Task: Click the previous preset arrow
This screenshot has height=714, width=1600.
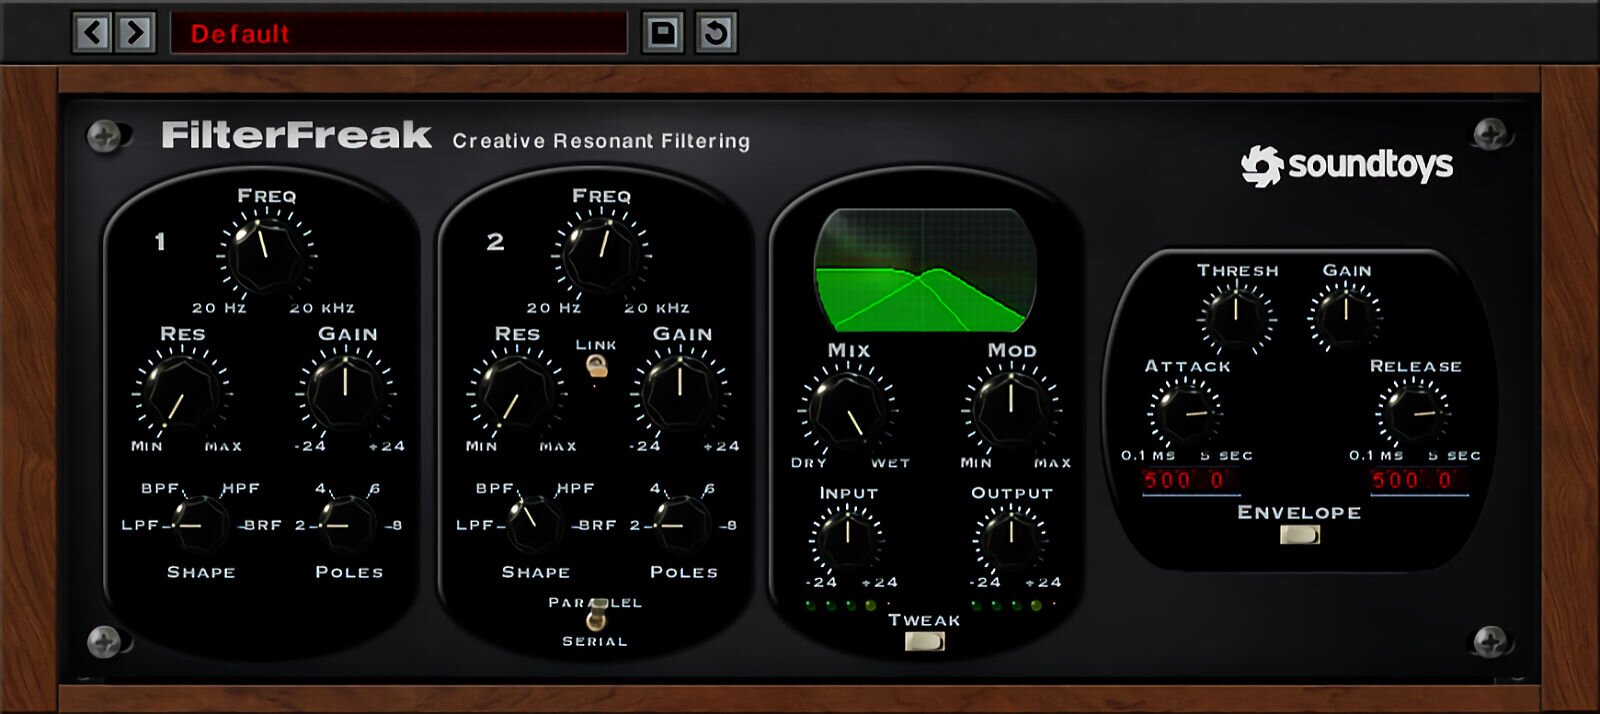Action: click(x=93, y=33)
